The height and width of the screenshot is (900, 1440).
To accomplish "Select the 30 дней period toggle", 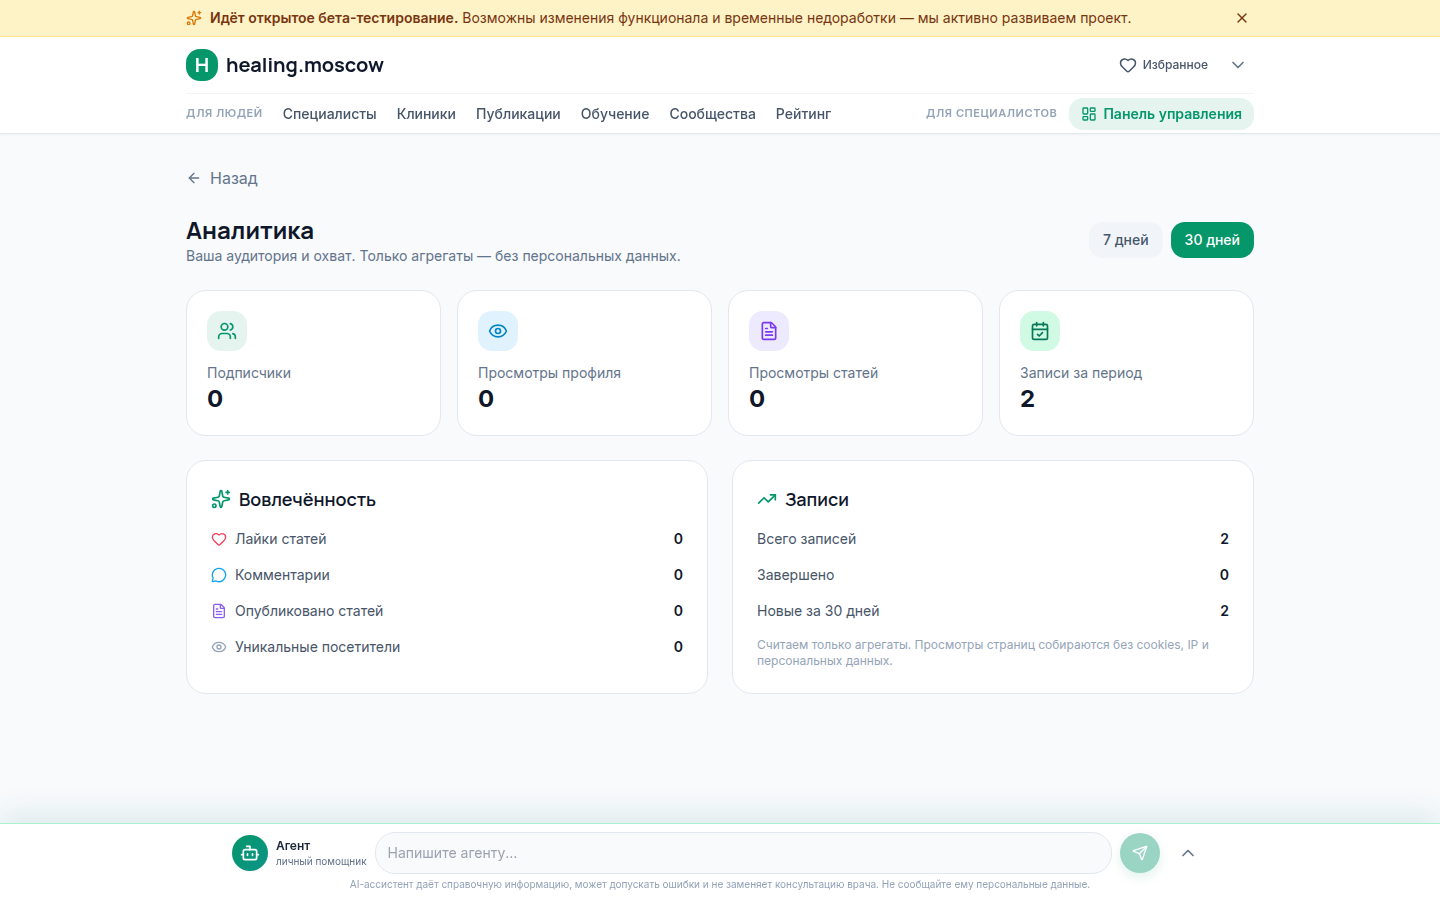I will 1212,240.
